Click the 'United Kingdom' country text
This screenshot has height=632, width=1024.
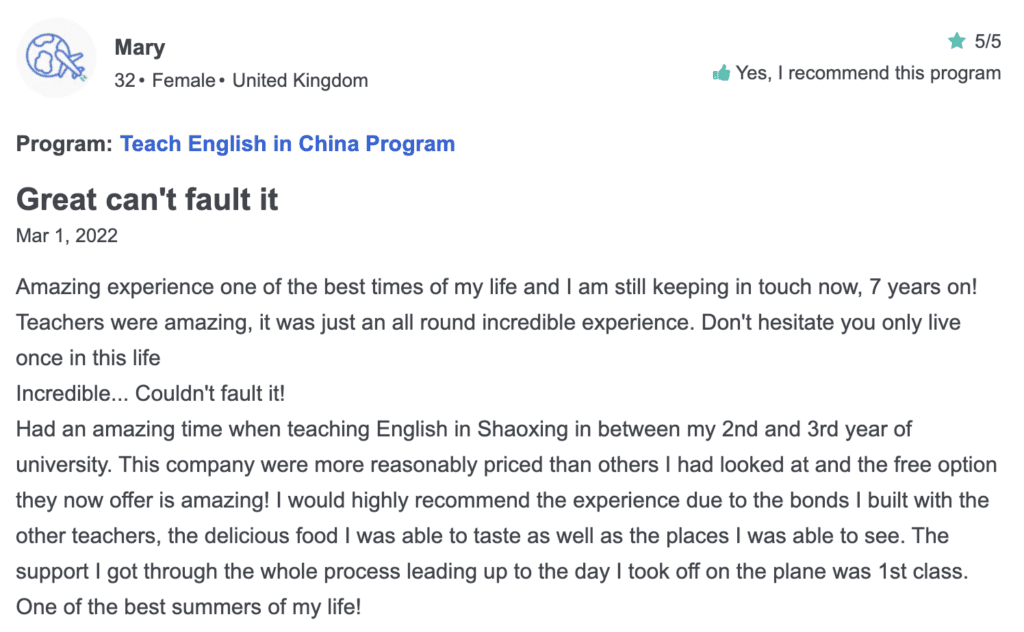[300, 80]
